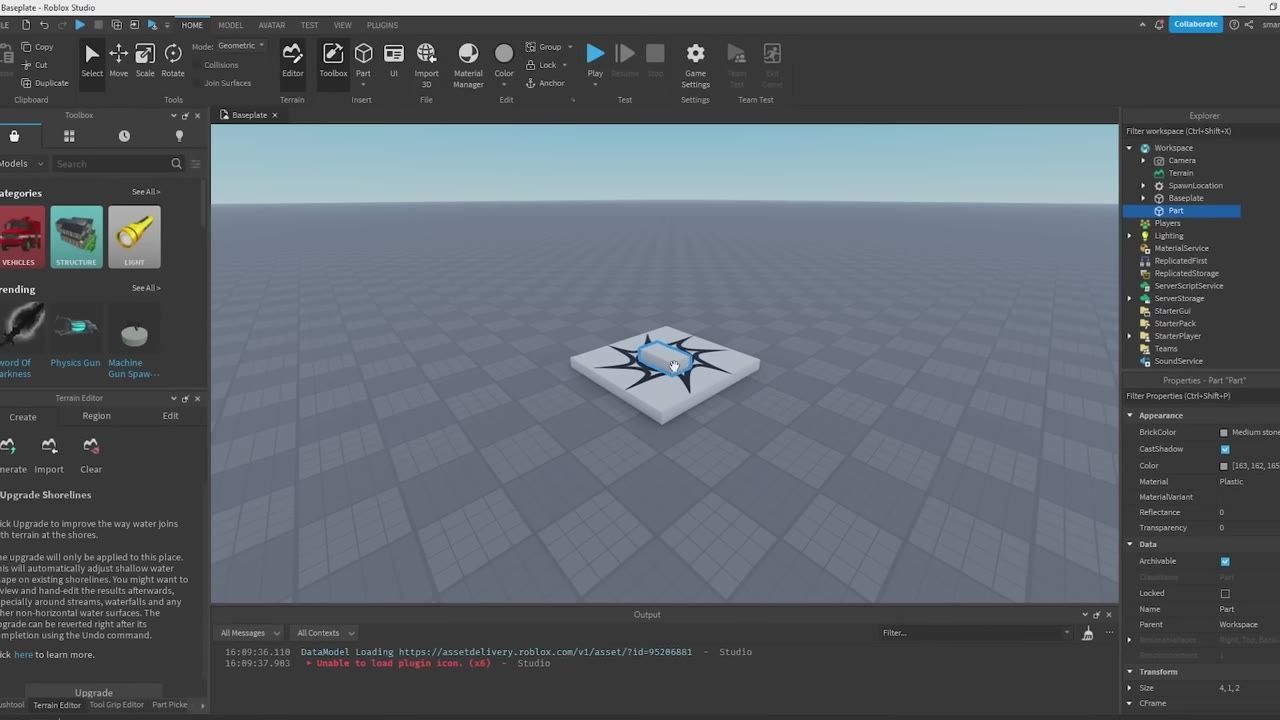Click See All for Trending
Image resolution: width=1280 pixels, height=720 pixels.
point(146,288)
